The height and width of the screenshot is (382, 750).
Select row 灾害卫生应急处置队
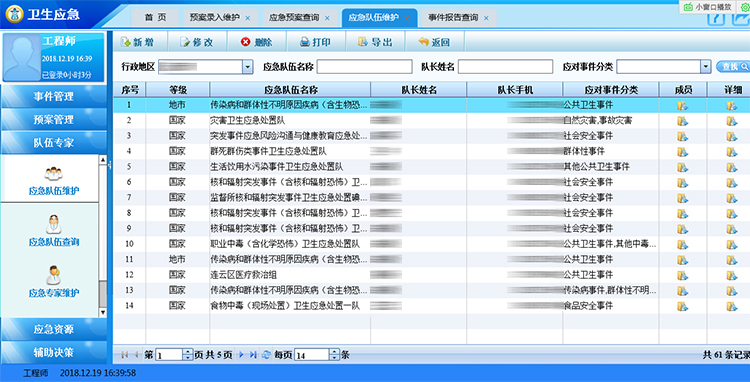click(431, 121)
